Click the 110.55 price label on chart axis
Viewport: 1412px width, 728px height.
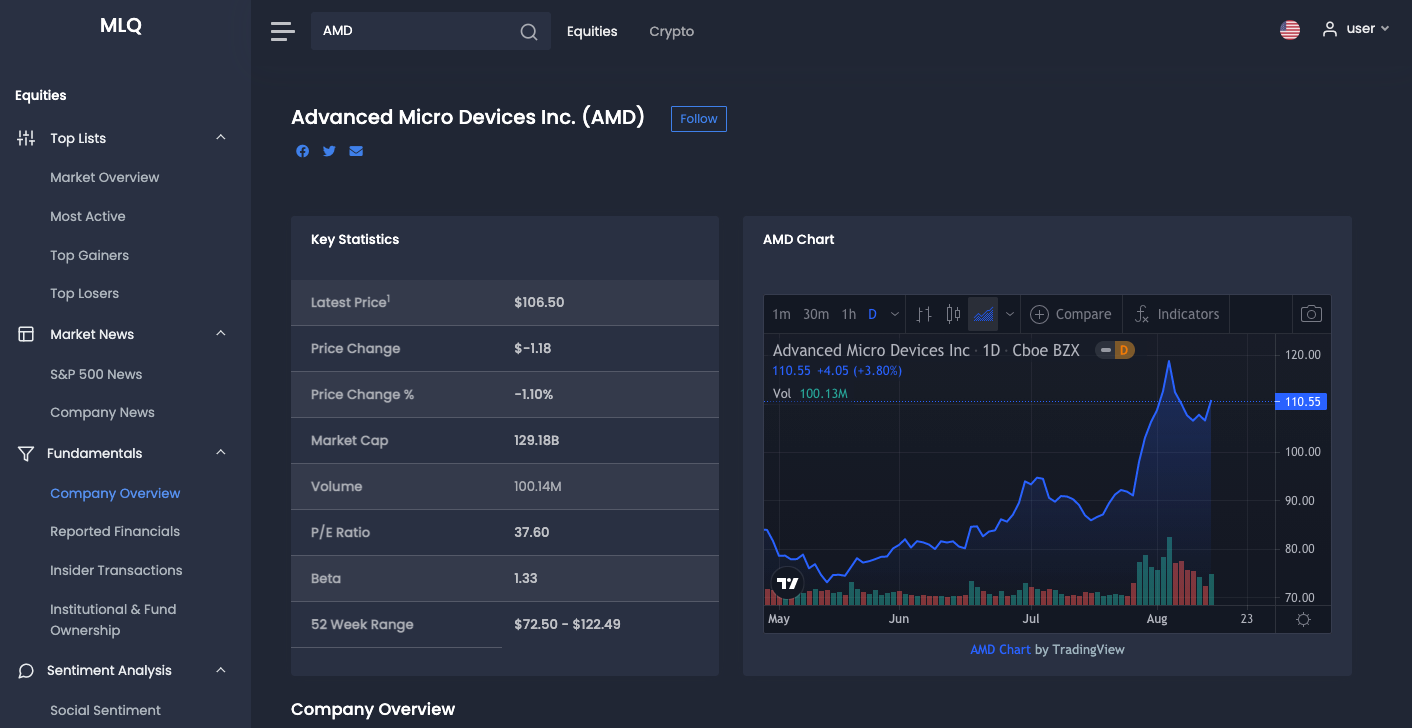click(x=1301, y=402)
